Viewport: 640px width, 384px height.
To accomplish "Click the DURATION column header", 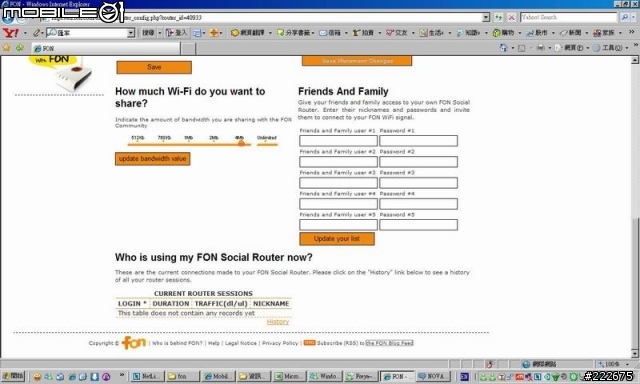I will [x=171, y=304].
